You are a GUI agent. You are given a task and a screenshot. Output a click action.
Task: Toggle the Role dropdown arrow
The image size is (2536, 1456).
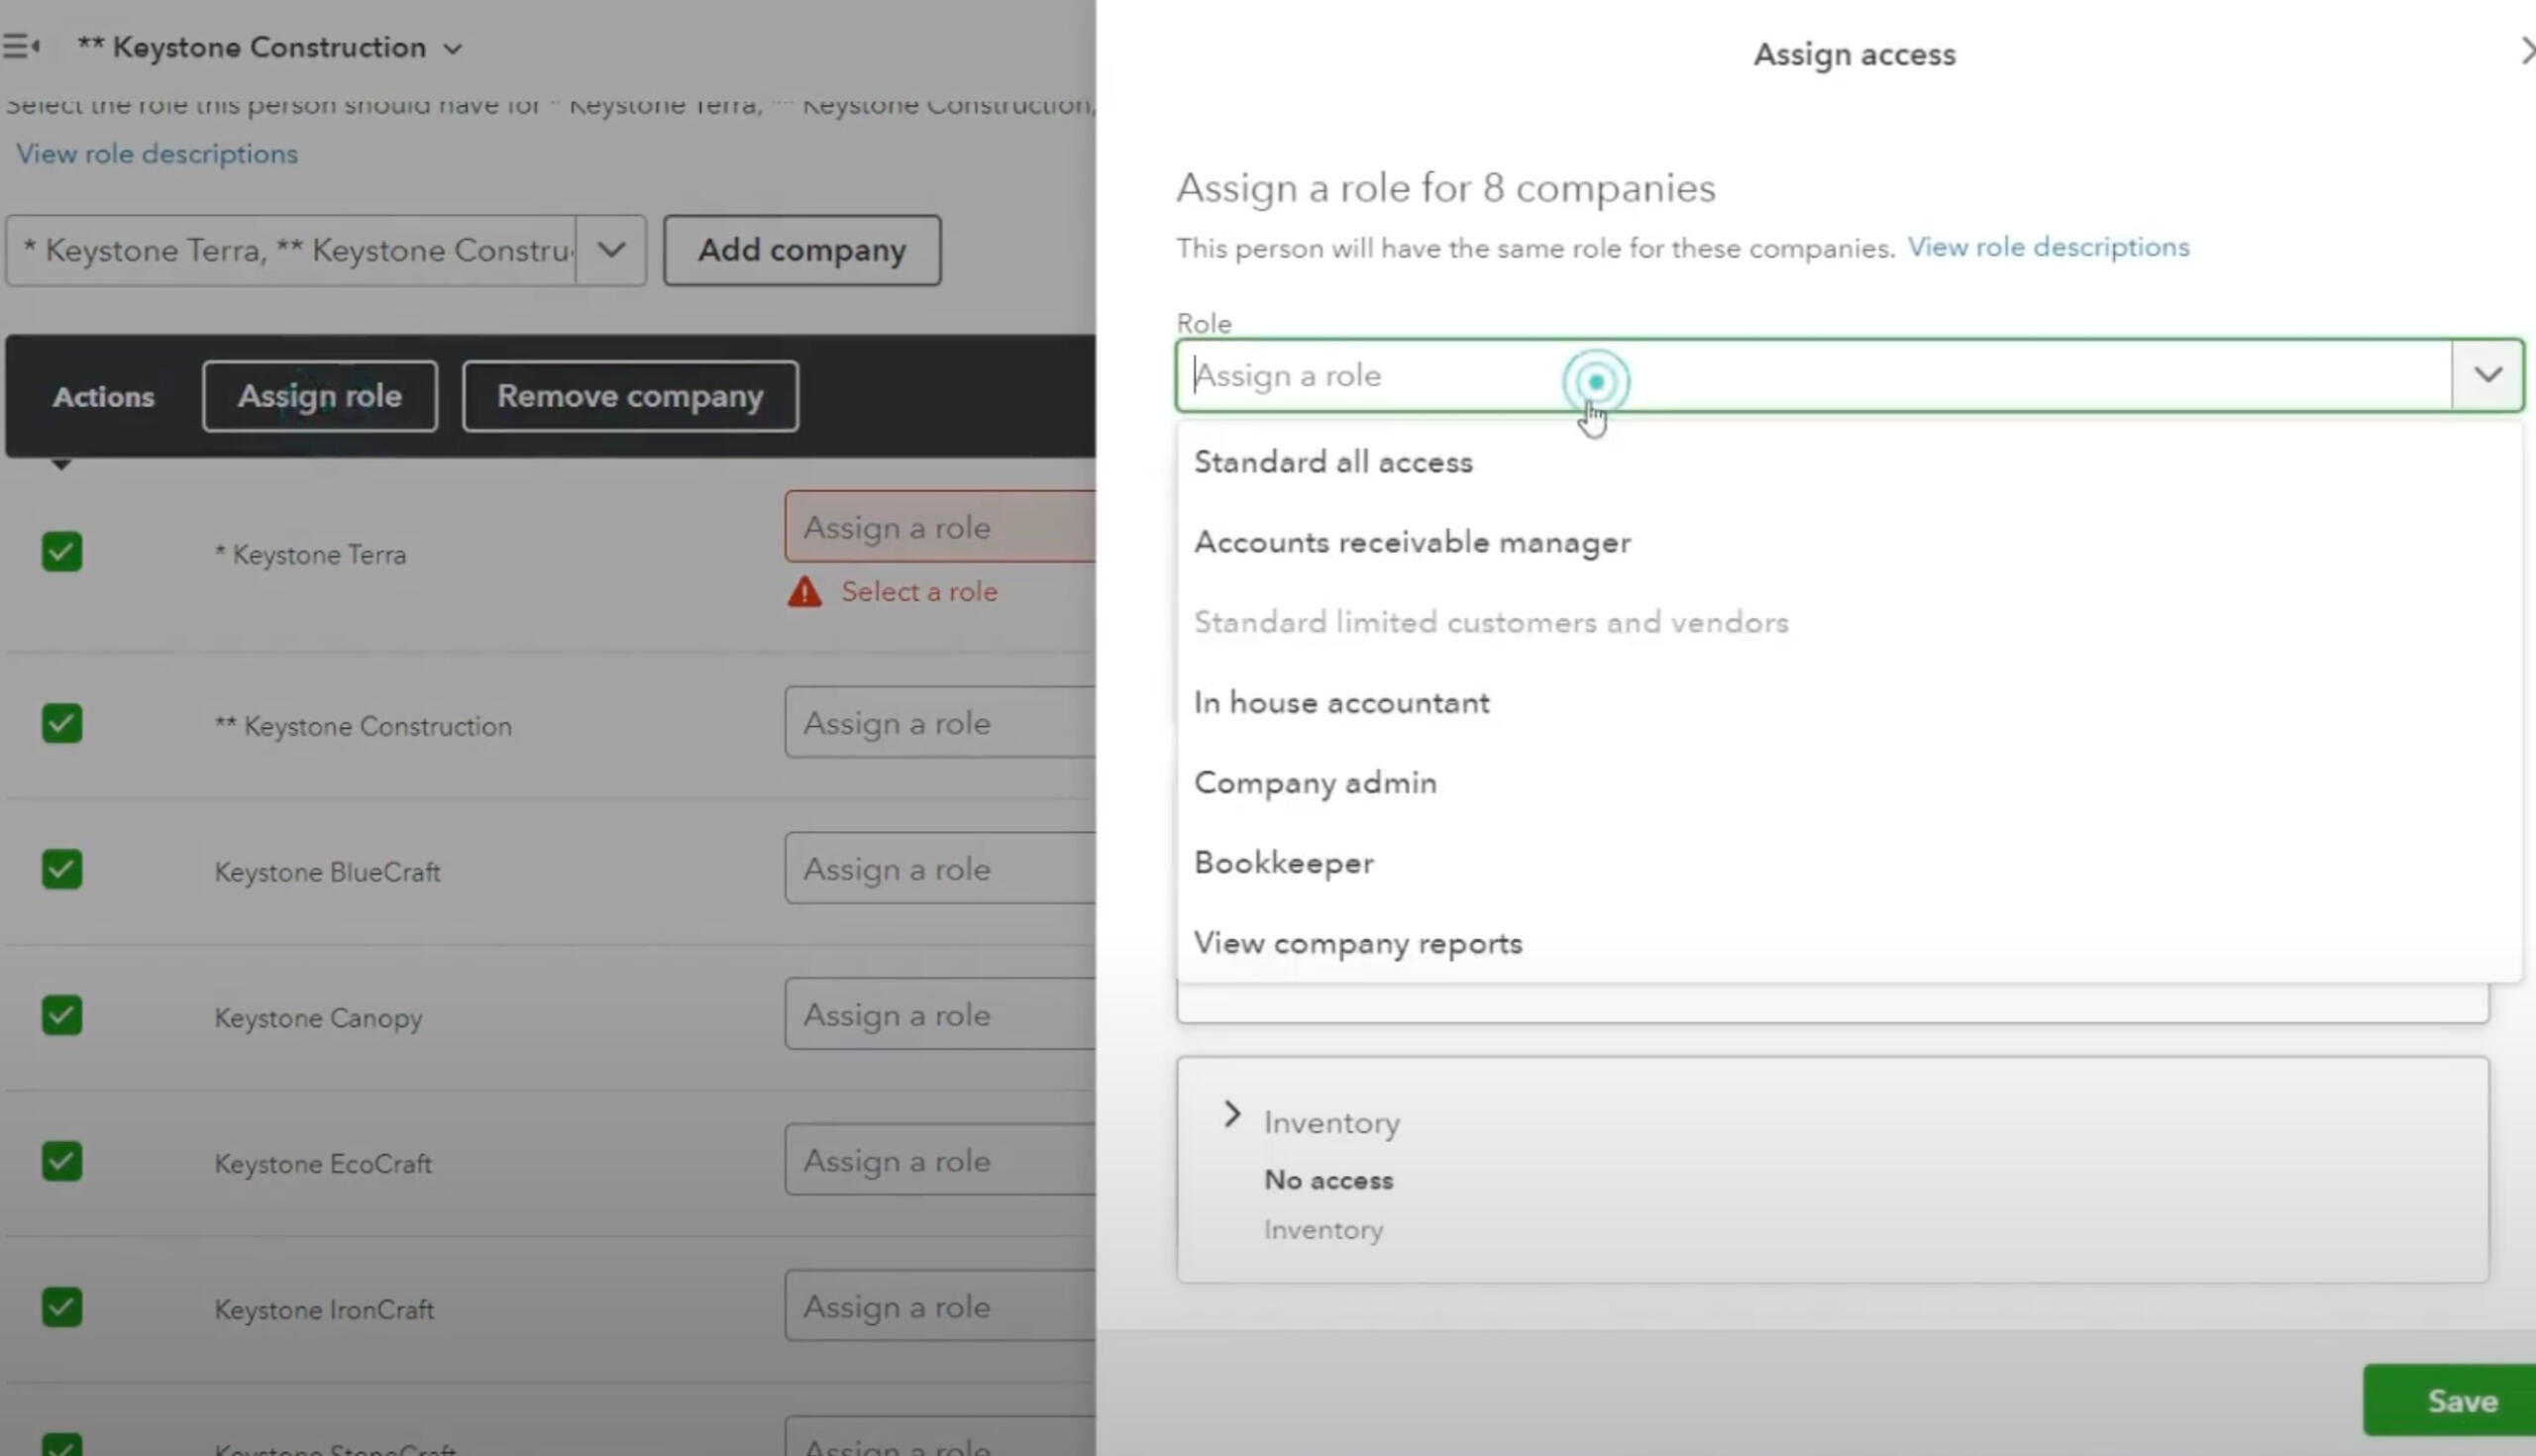2487,375
